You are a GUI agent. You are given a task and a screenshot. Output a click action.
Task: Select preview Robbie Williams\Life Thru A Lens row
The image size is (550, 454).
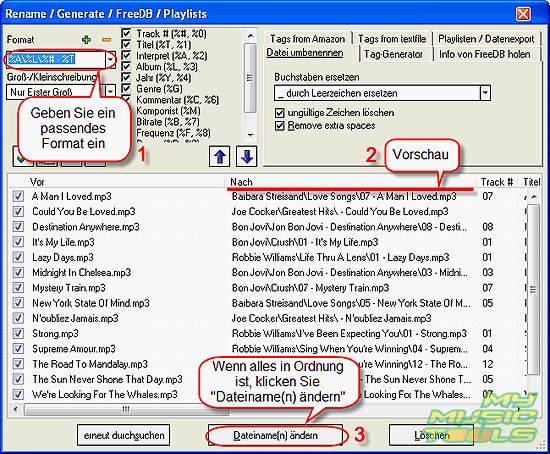340,257
